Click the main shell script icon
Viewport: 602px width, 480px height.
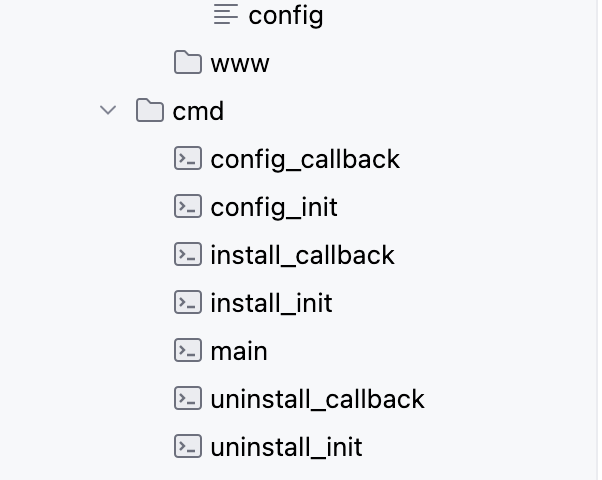188,351
